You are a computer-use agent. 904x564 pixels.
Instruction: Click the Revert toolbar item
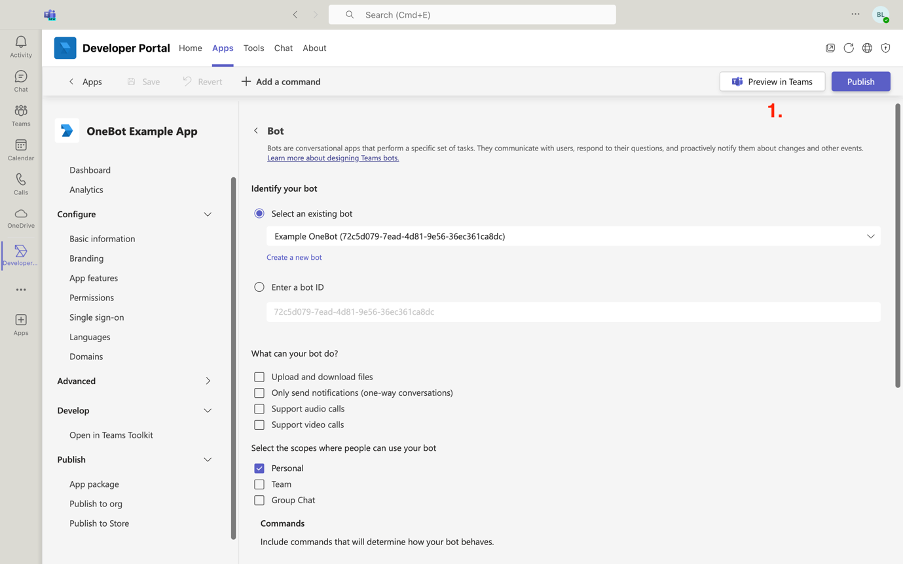pos(202,82)
